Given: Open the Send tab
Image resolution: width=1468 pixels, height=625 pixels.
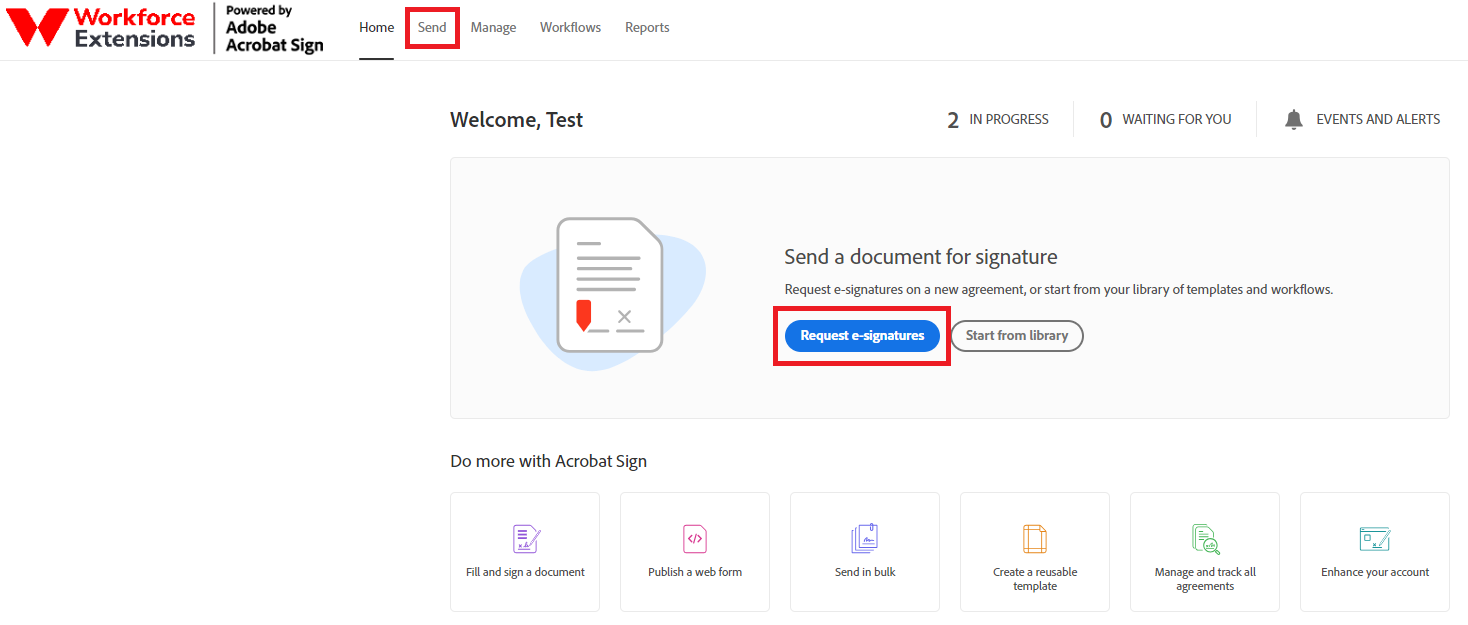Looking at the screenshot, I should click(432, 27).
